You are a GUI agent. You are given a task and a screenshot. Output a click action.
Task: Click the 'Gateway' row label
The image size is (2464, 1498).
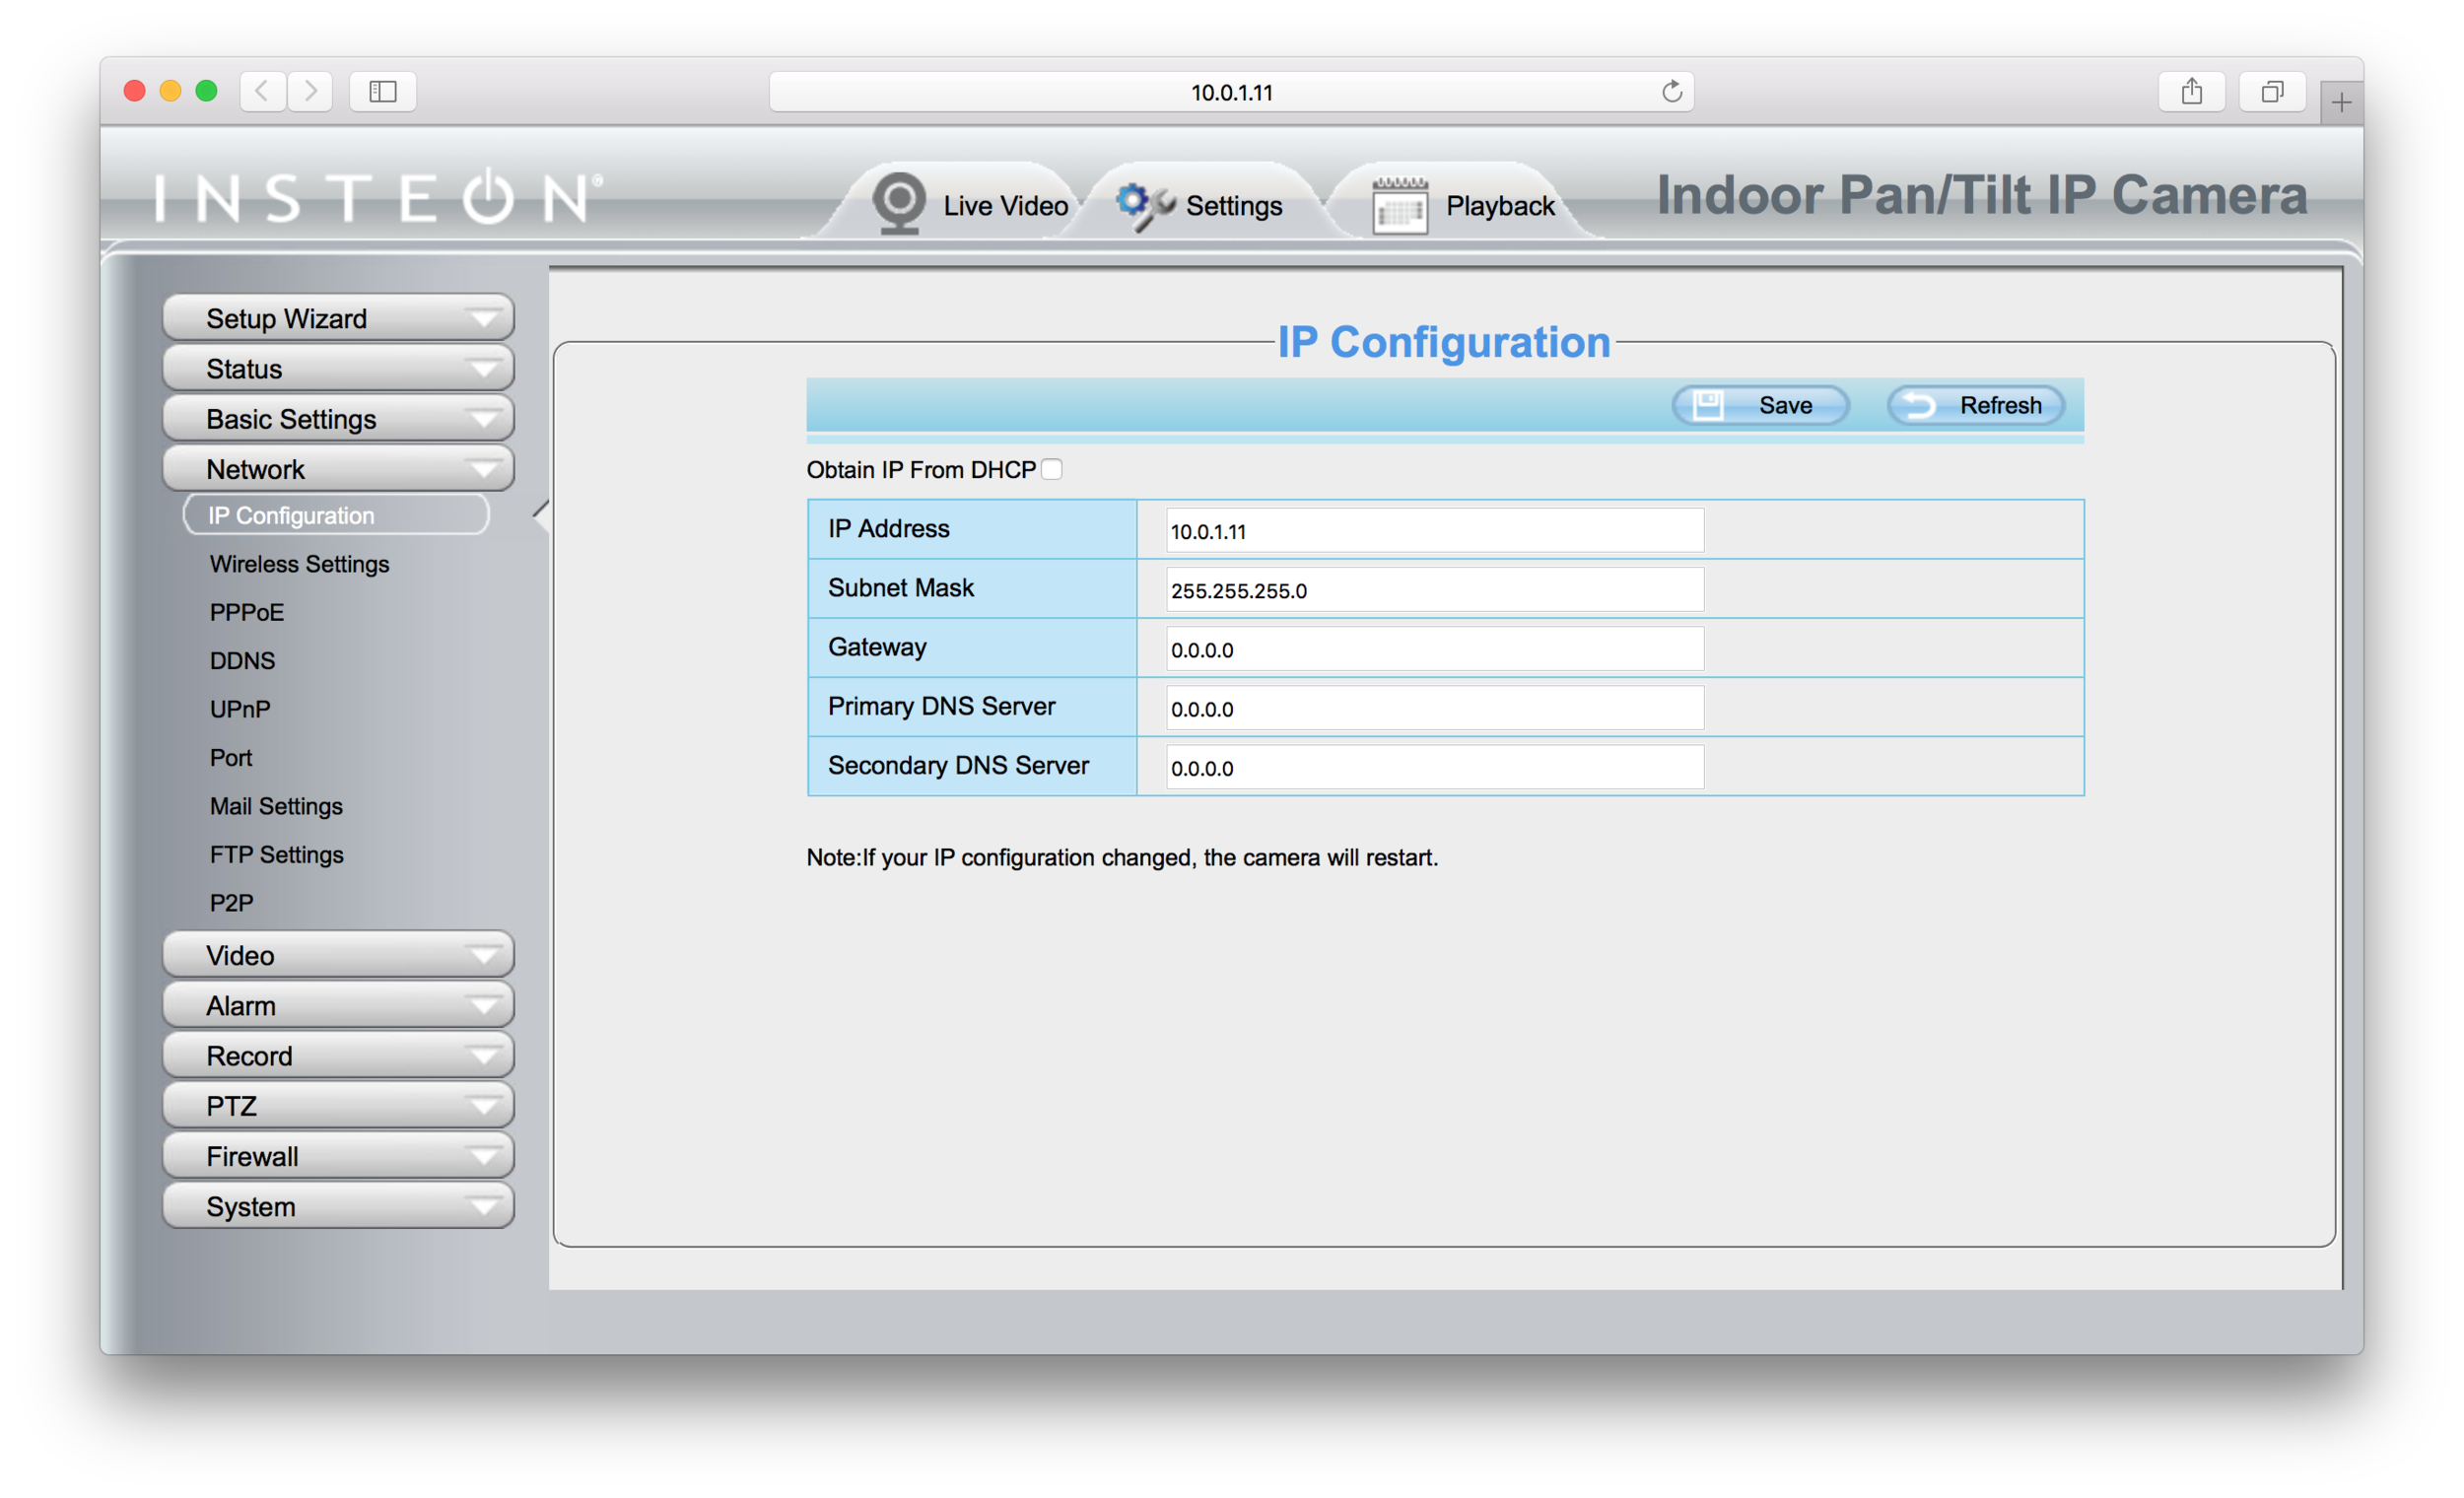point(877,647)
